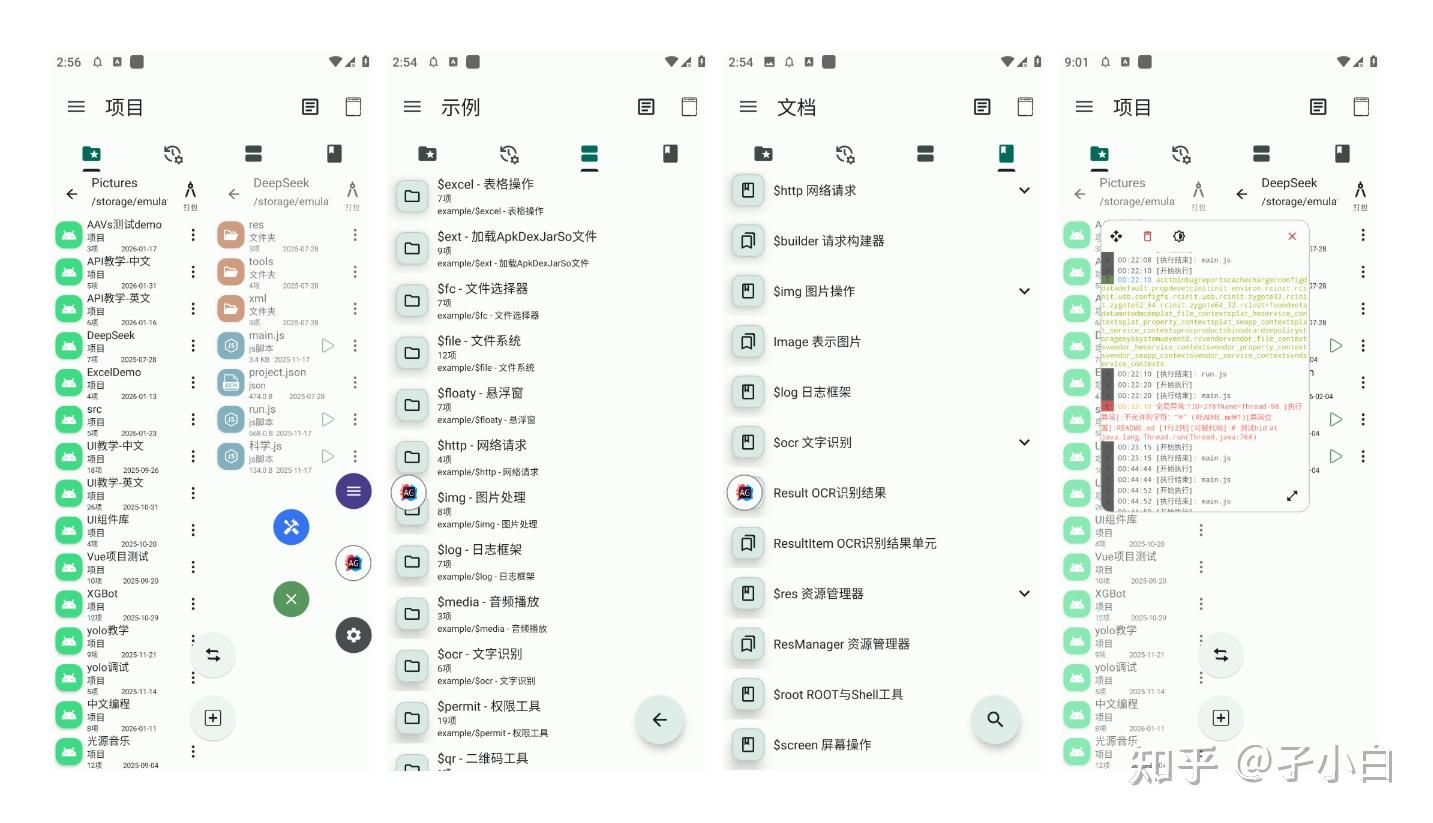Screen dimensions: 1433x823
Task: Delete logs with the red trash icon
Action: tap(1147, 236)
